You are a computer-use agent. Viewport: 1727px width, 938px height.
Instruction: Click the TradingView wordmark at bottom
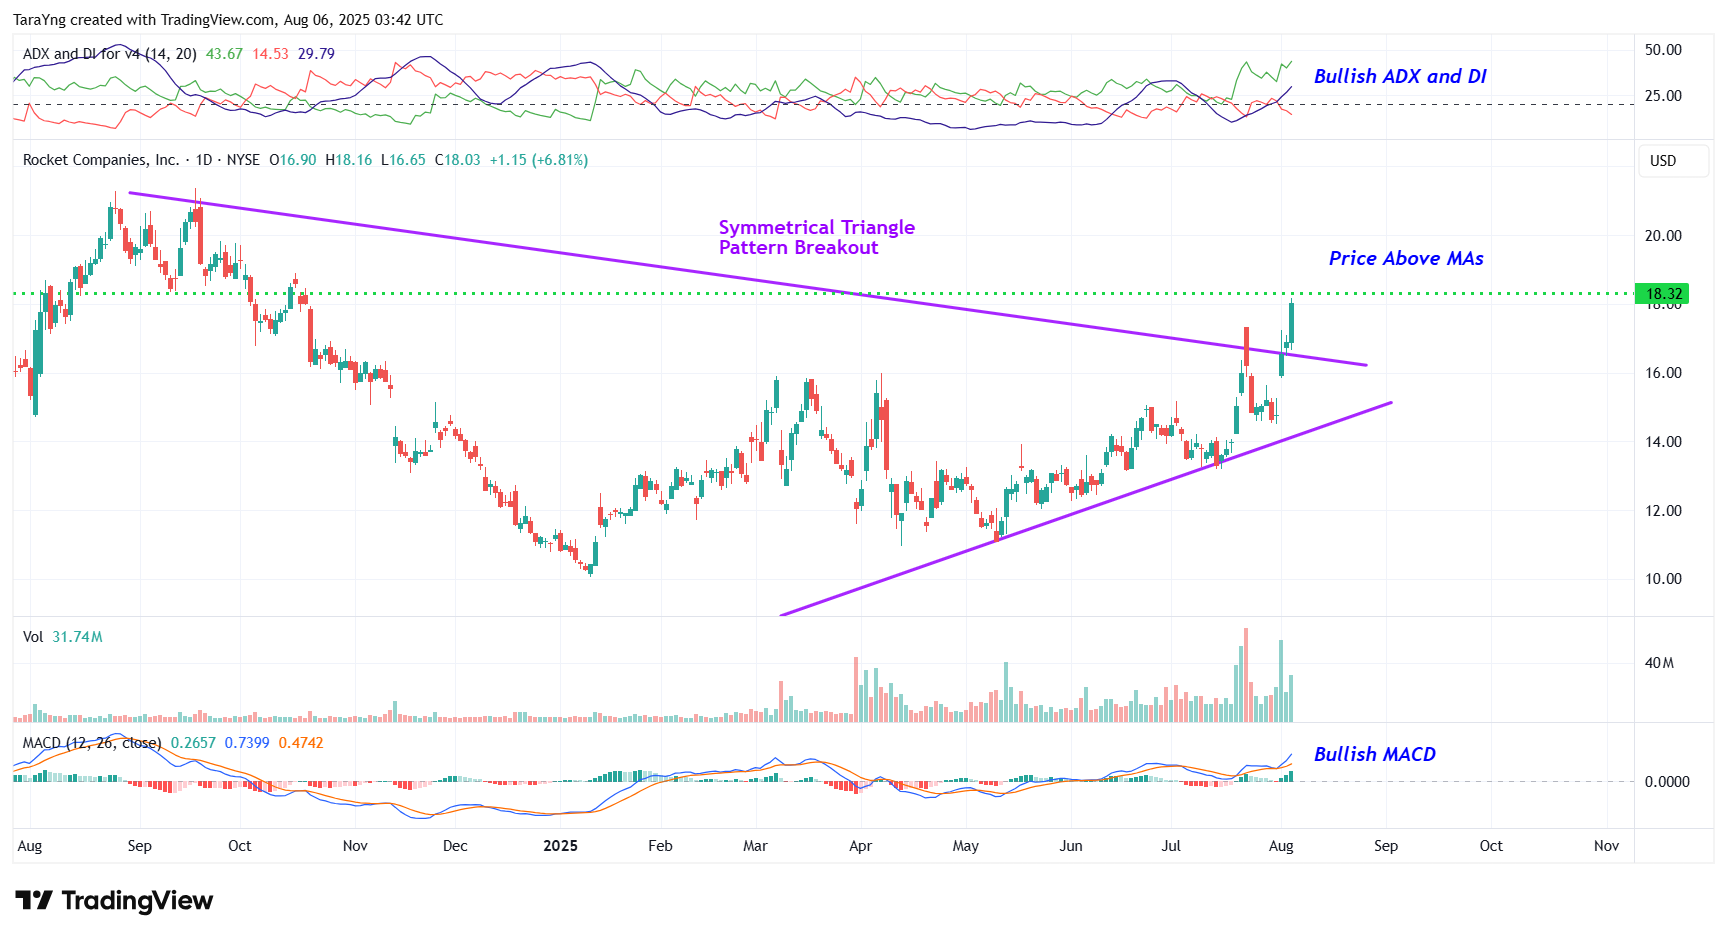137,901
